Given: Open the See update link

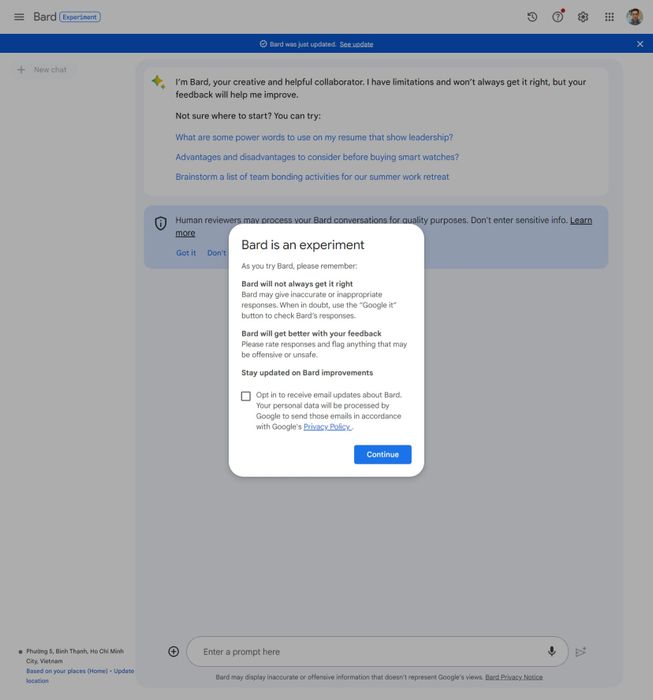Looking at the screenshot, I should (356, 44).
